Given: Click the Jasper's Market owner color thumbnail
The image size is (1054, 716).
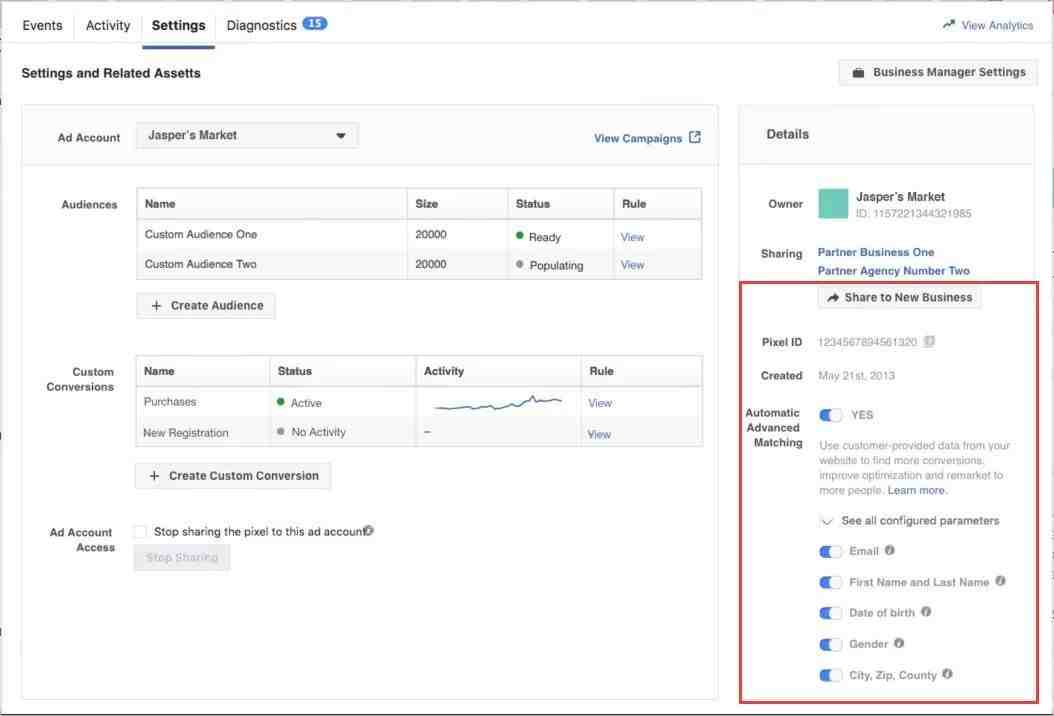Looking at the screenshot, I should click(x=833, y=204).
